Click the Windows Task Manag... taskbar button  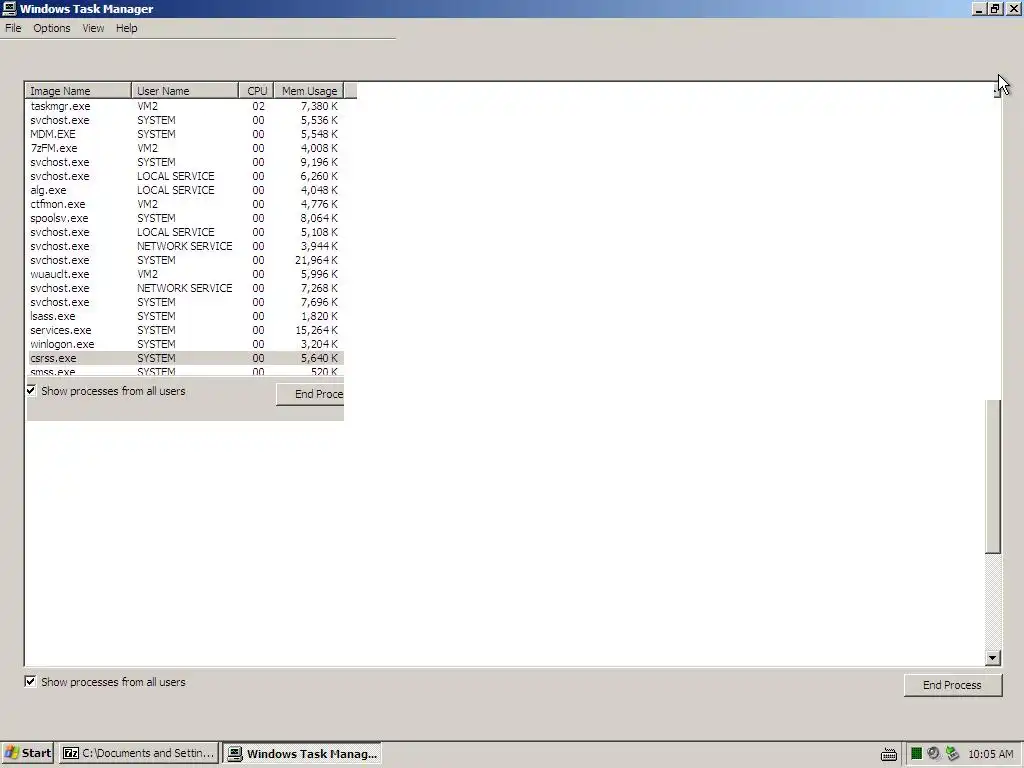(x=302, y=754)
